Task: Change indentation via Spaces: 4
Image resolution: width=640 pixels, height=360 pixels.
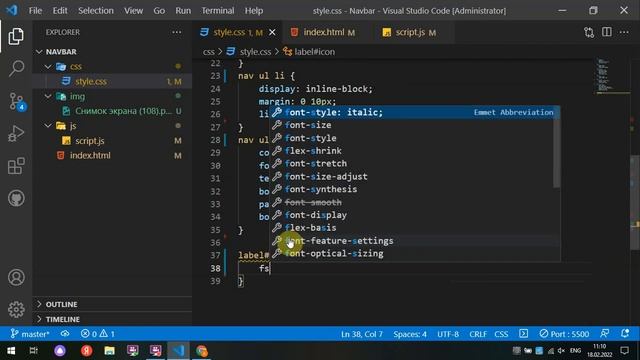Action: 410,334
